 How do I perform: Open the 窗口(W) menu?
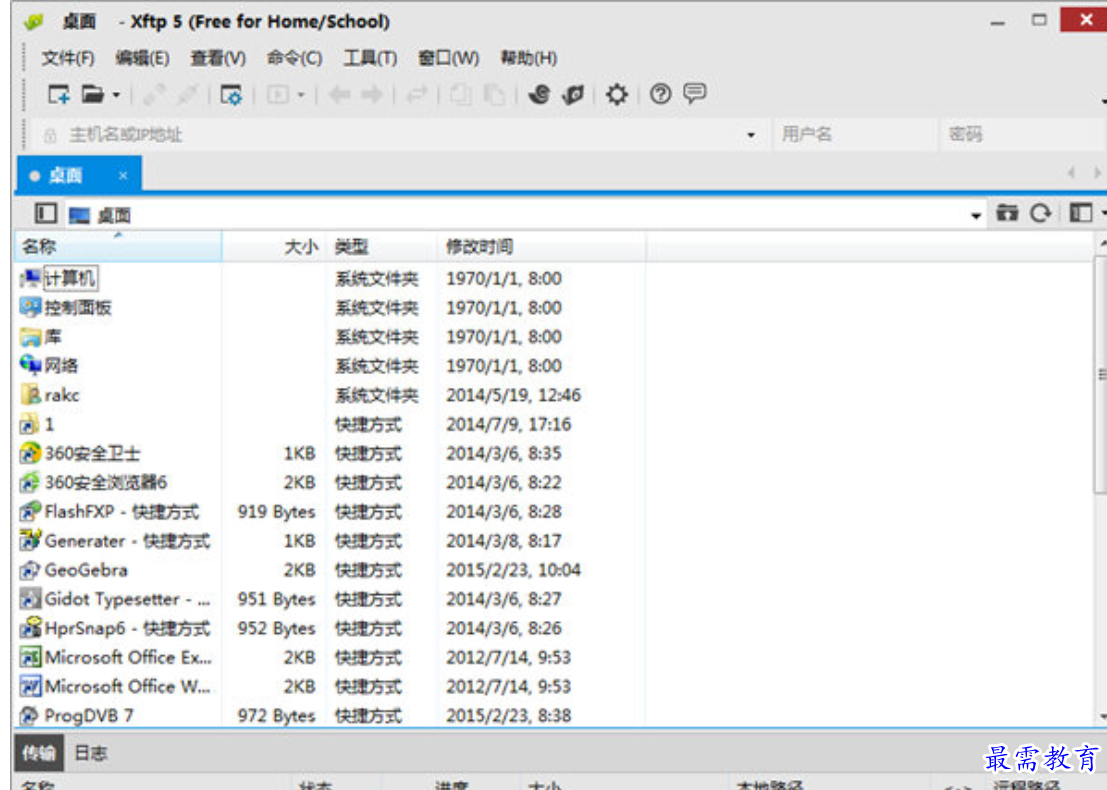click(x=448, y=58)
